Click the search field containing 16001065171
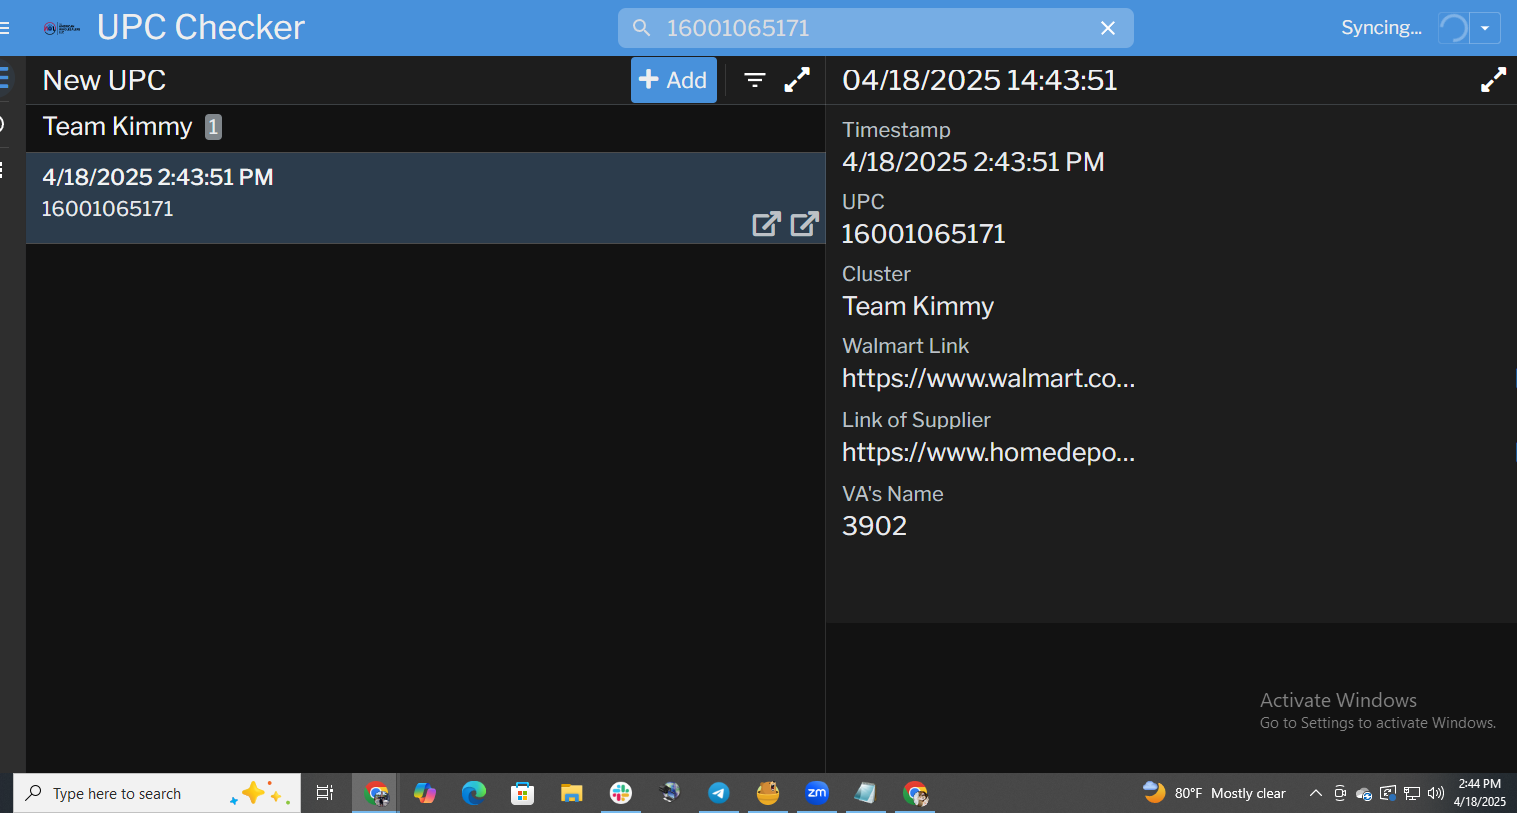 point(870,28)
